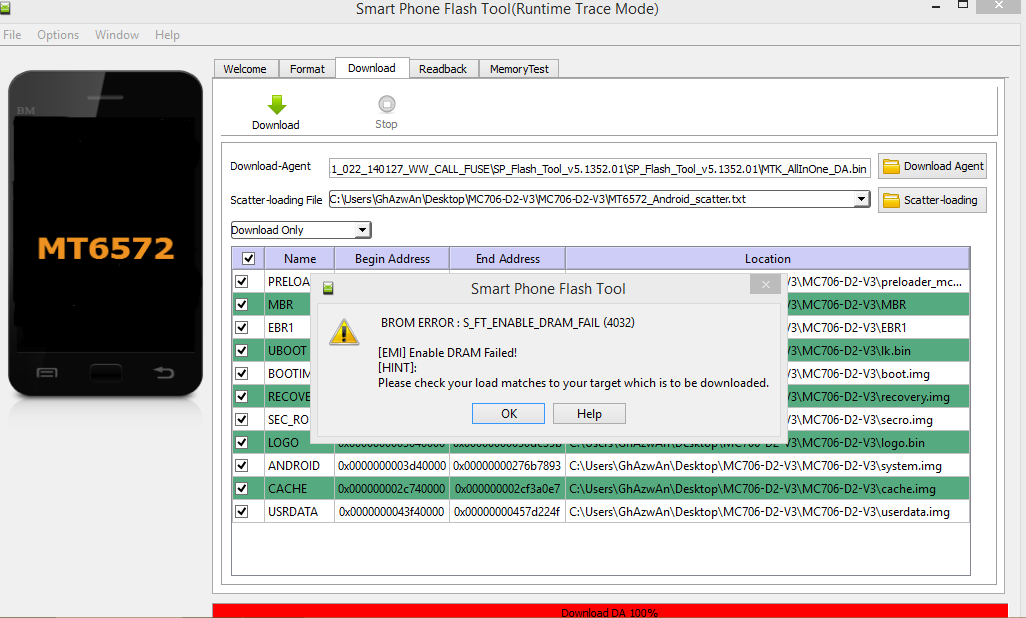Viewport: 1026px width, 618px height.
Task: Uncheck the SEC_RO row checkbox
Action: (242, 420)
